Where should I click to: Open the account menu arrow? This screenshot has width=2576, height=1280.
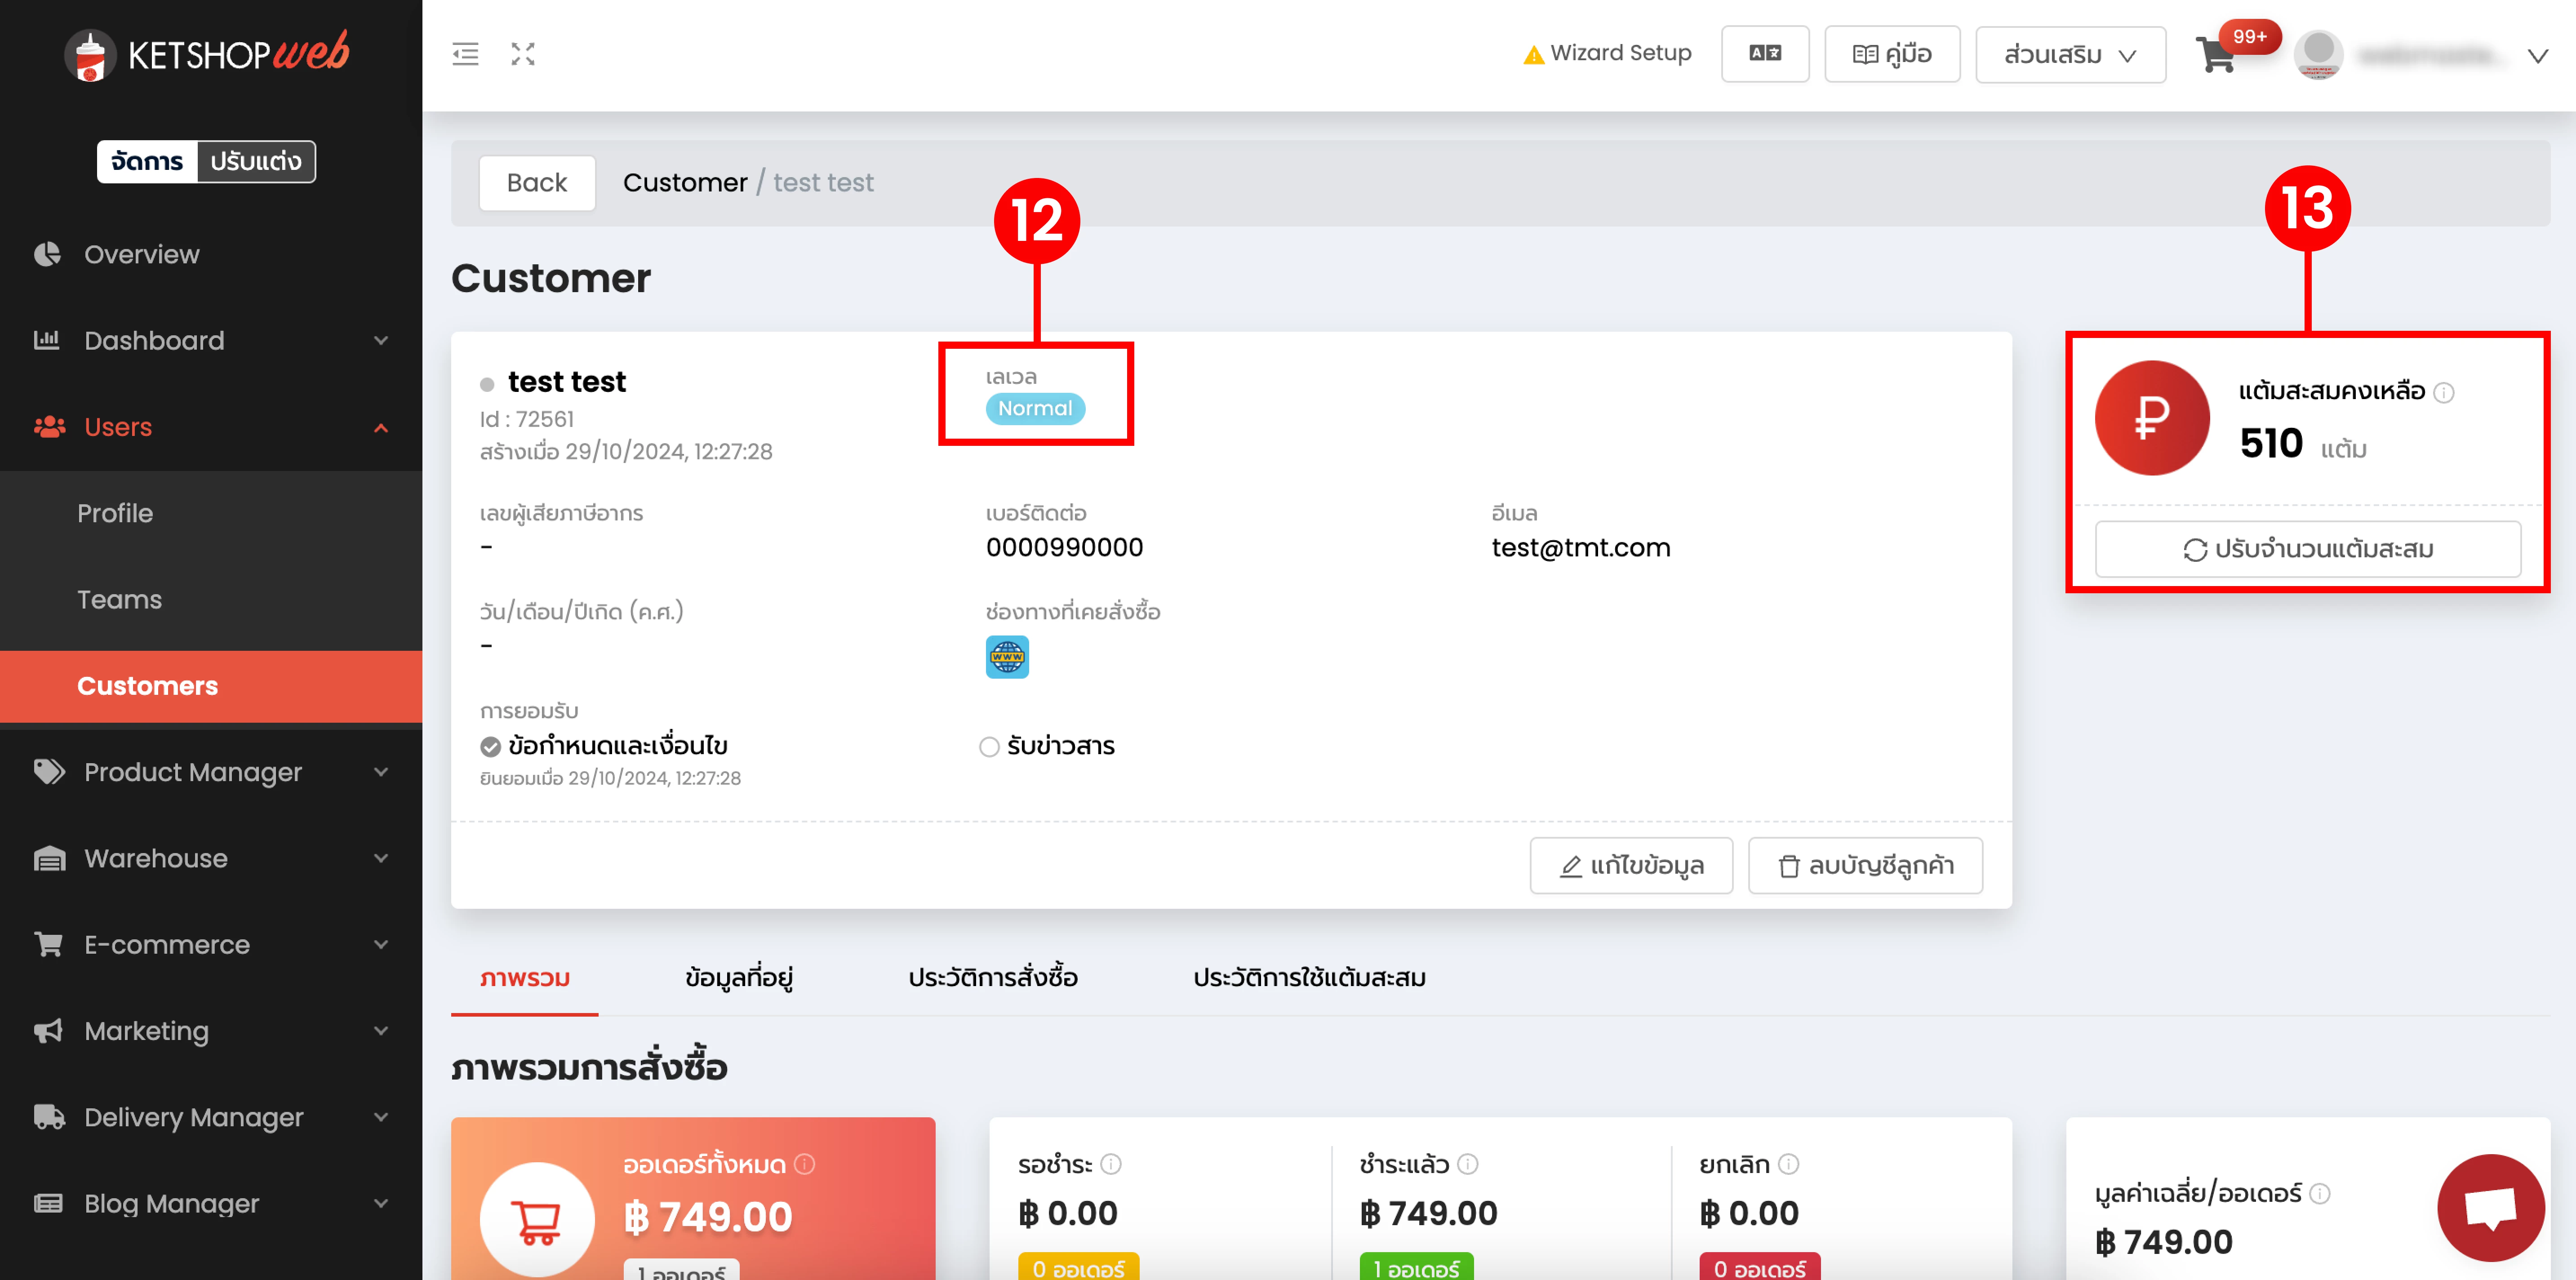click(2537, 56)
